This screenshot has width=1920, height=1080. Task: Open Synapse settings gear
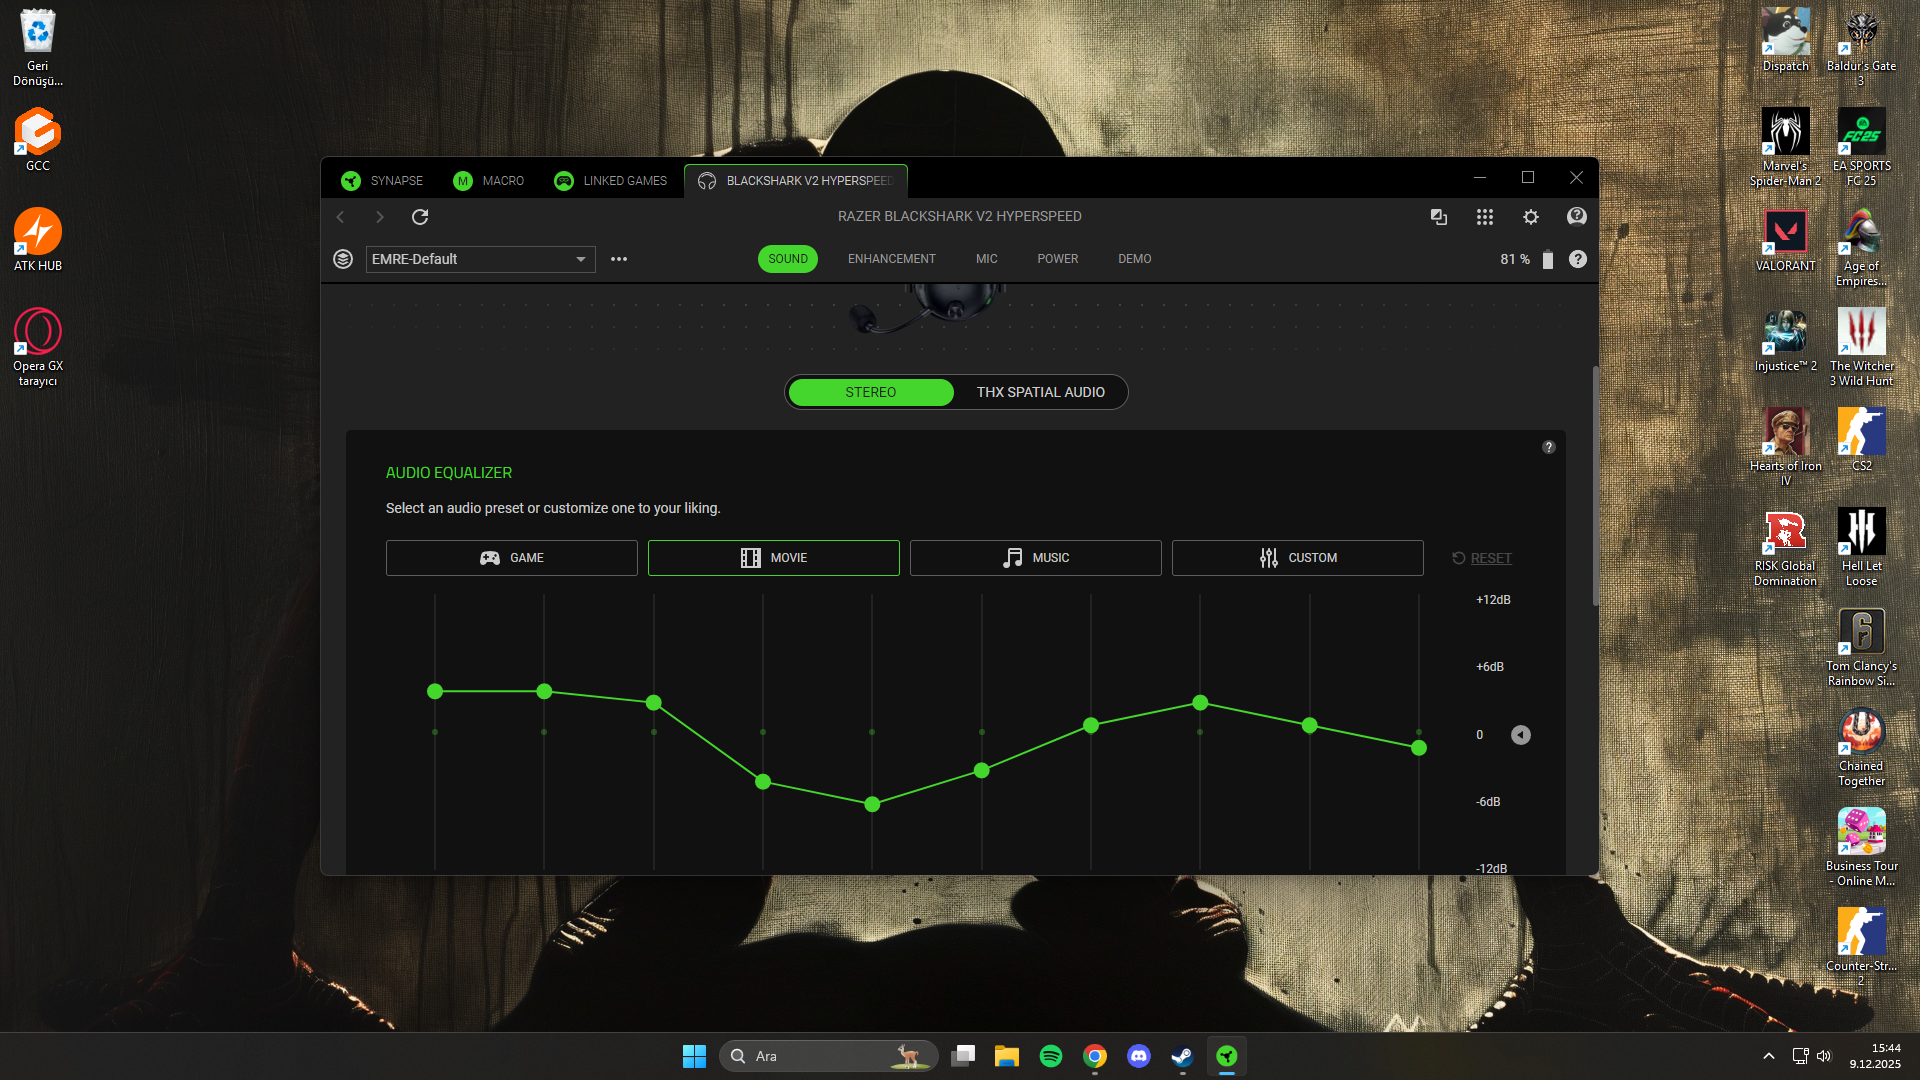[1531, 217]
